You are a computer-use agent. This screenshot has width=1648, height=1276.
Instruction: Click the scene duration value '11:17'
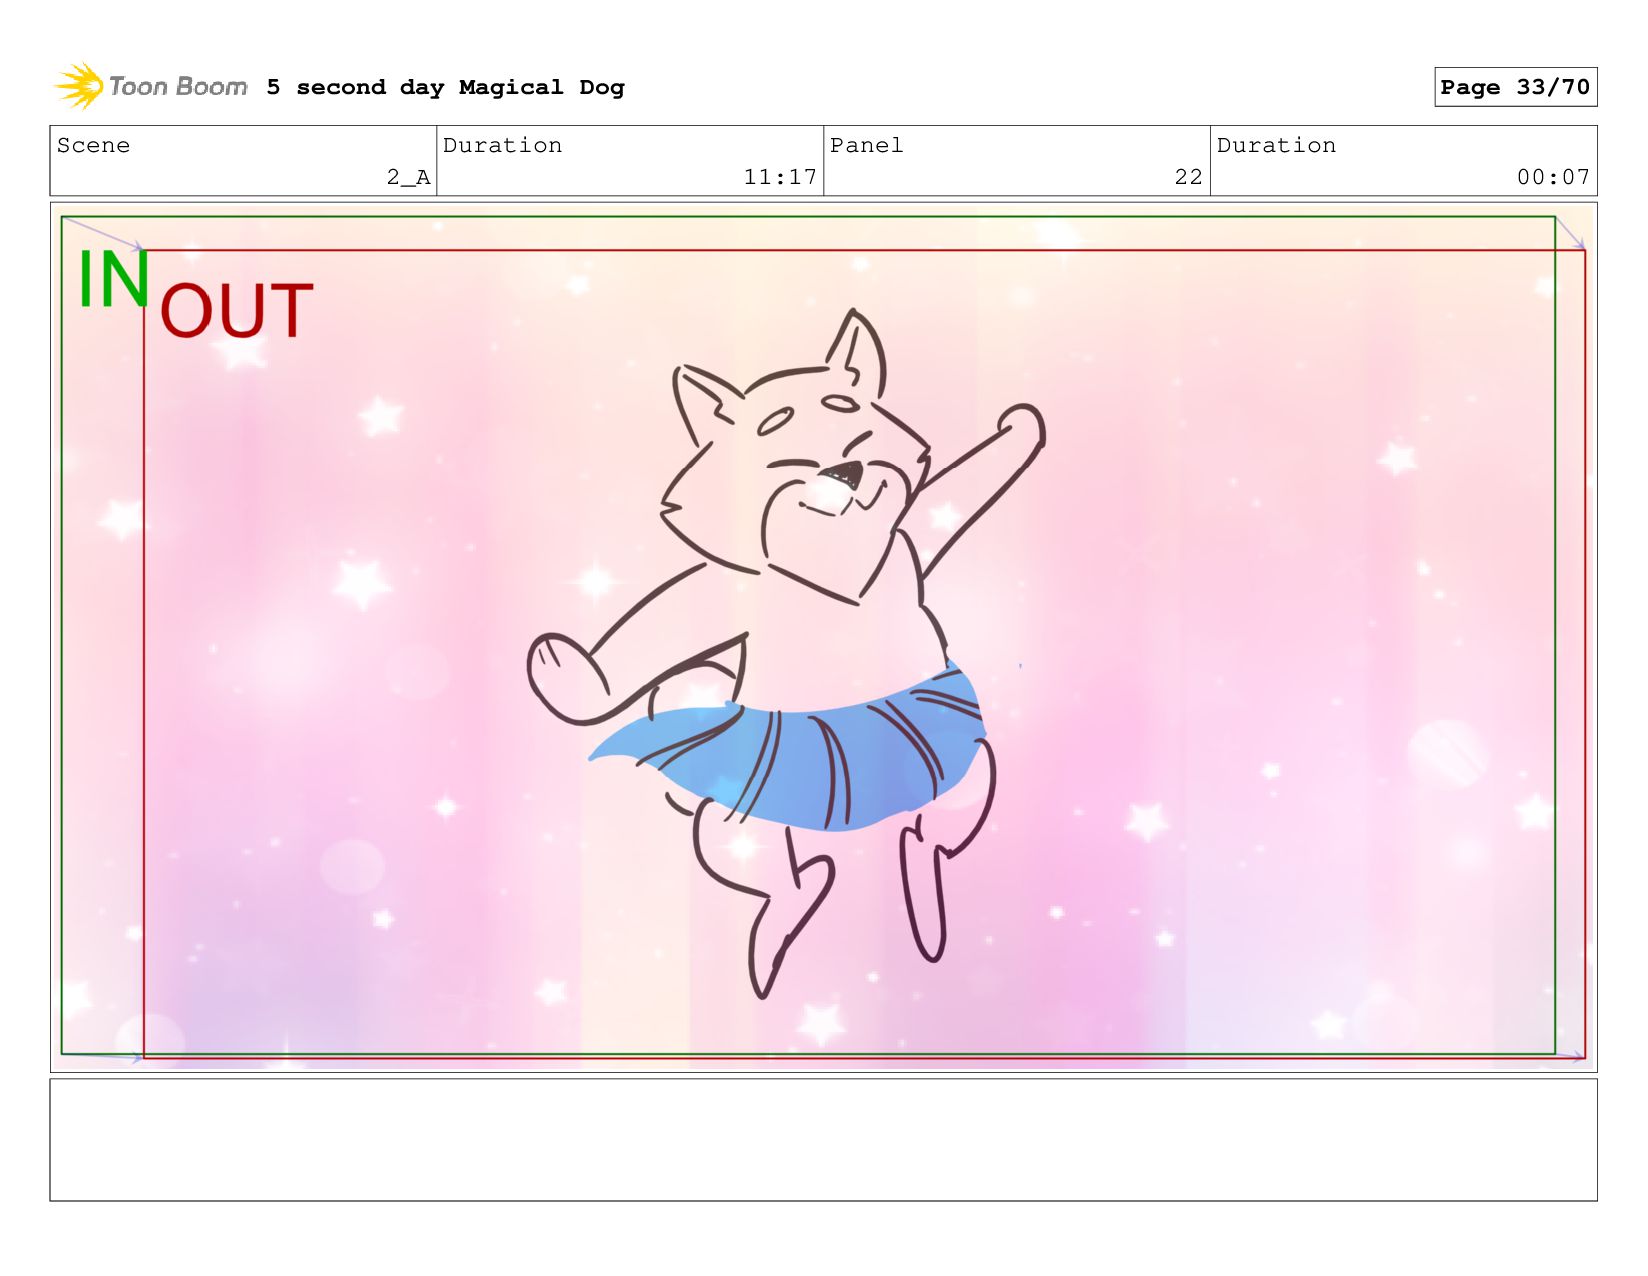coord(780,177)
